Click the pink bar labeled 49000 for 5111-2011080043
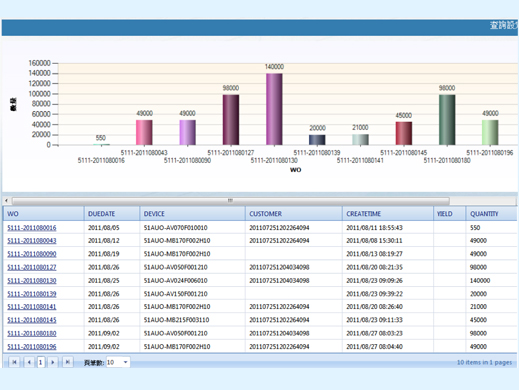The height and width of the screenshot is (390, 519). point(144,132)
